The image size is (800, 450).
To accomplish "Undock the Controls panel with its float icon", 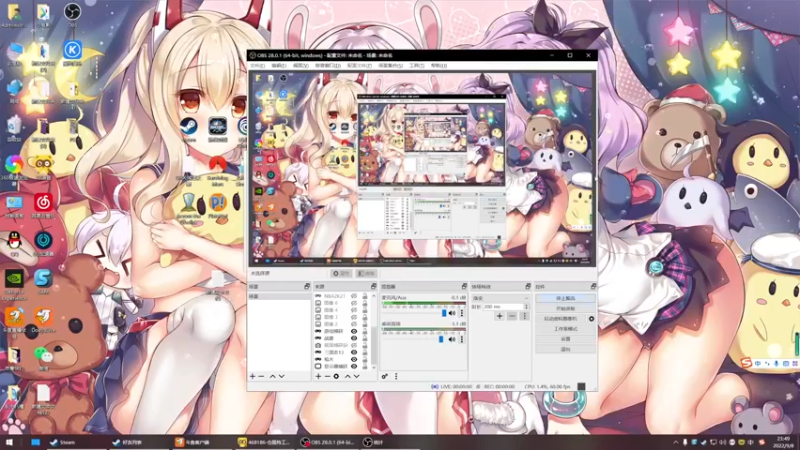I will coord(593,286).
